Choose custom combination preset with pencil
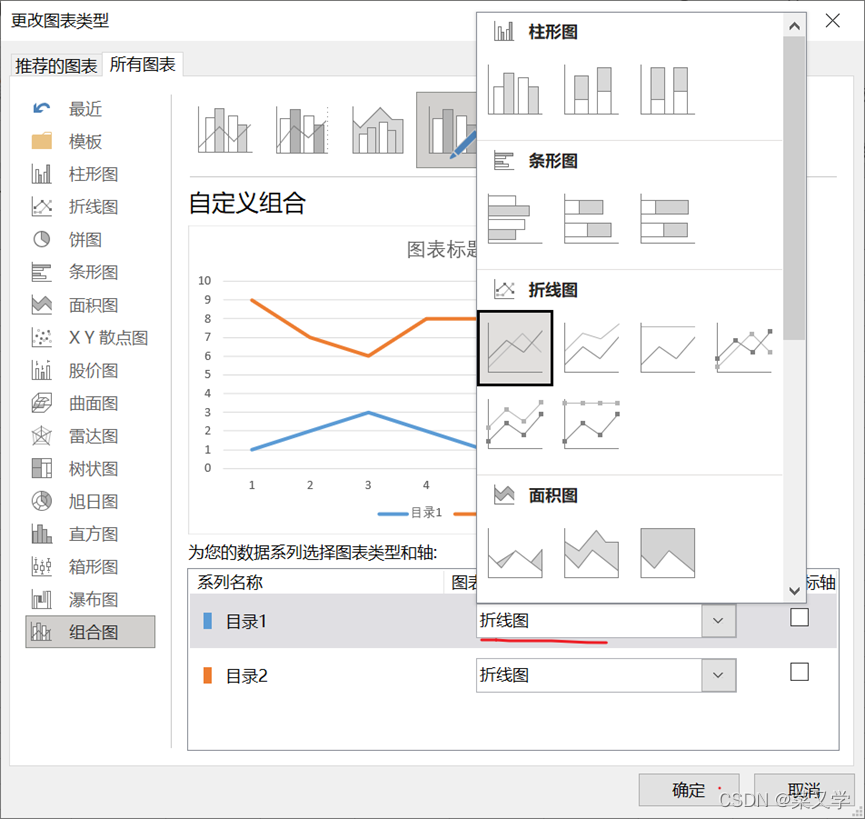Screen dimensions: 865x819 (x=447, y=130)
